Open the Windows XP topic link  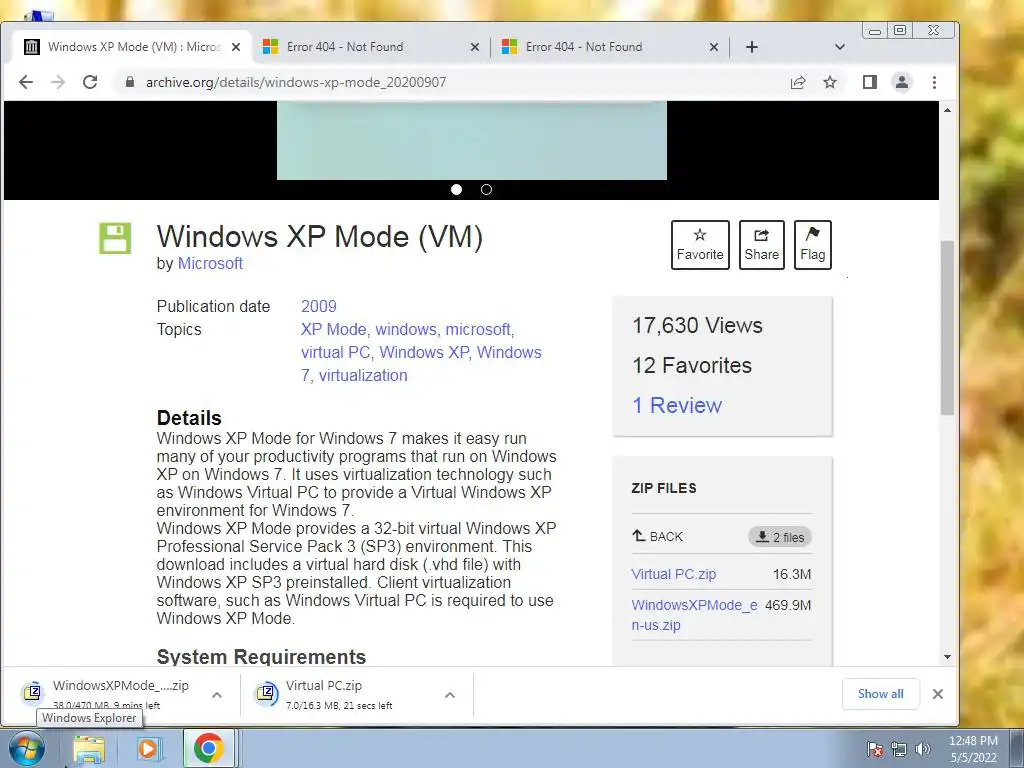[x=424, y=353]
